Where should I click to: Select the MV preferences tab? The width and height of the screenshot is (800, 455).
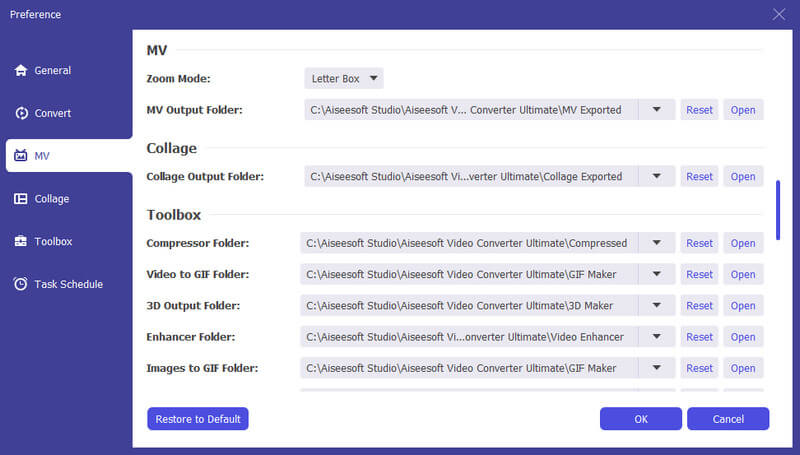point(69,156)
